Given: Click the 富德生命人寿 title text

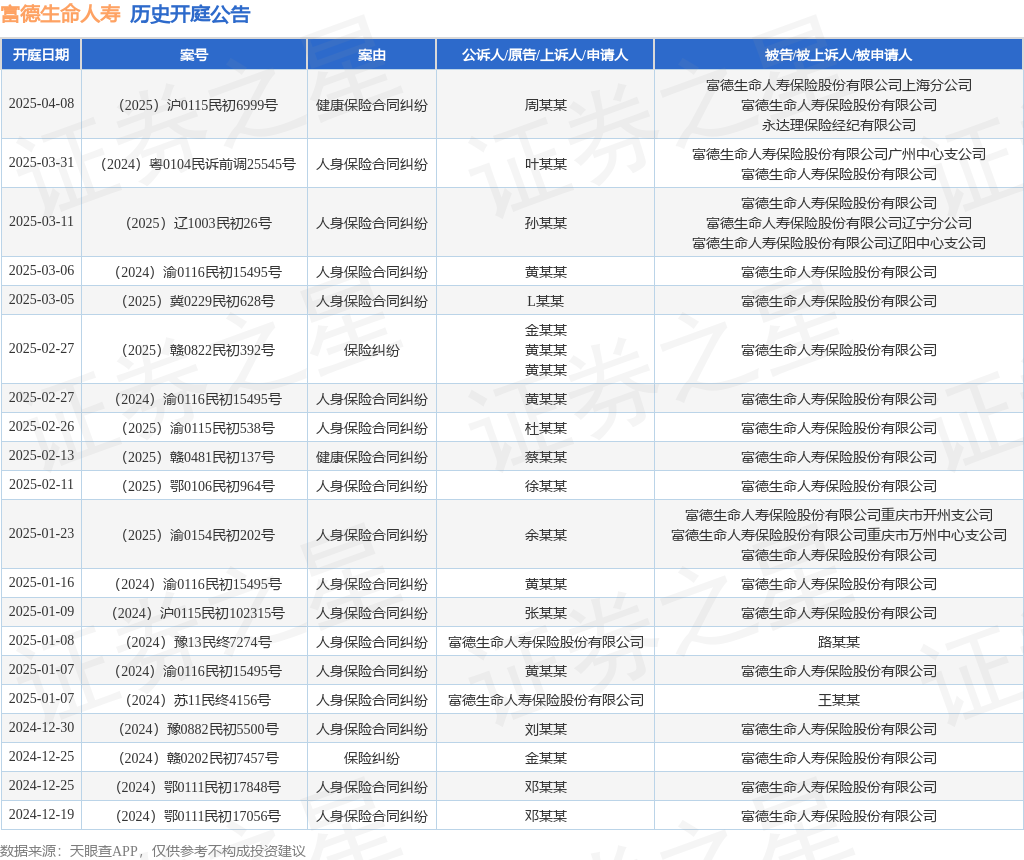Looking at the screenshot, I should coord(60,14).
